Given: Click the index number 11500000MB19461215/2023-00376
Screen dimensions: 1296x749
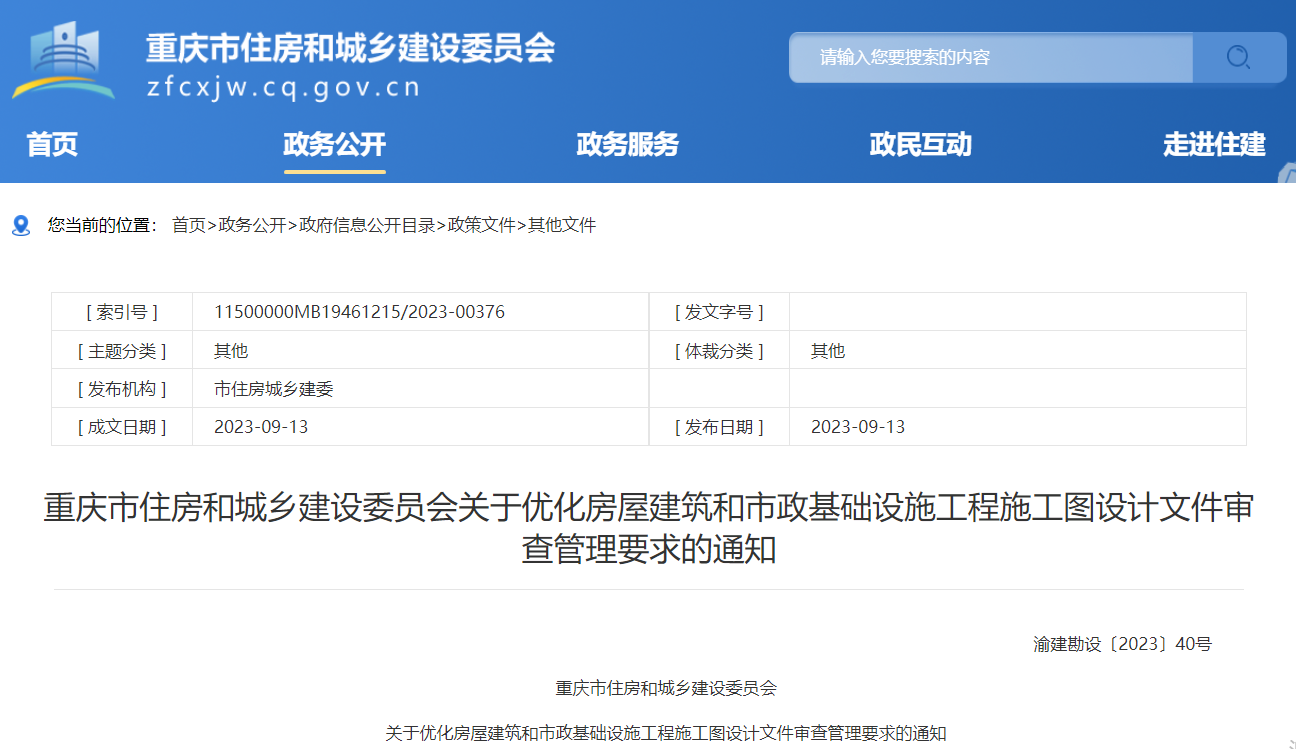Looking at the screenshot, I should pos(359,312).
